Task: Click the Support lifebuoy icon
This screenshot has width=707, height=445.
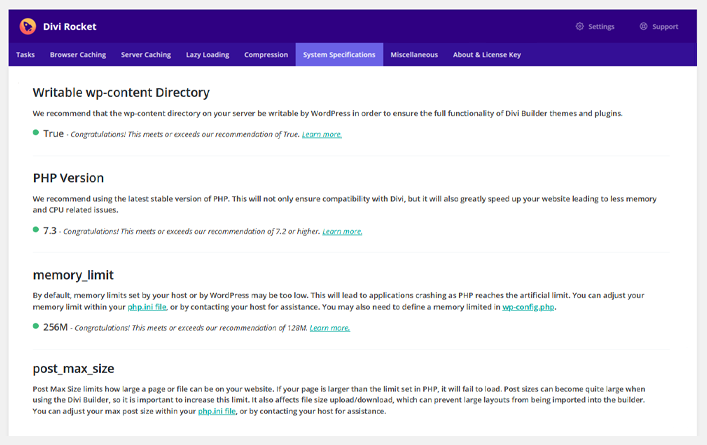Action: coord(643,26)
